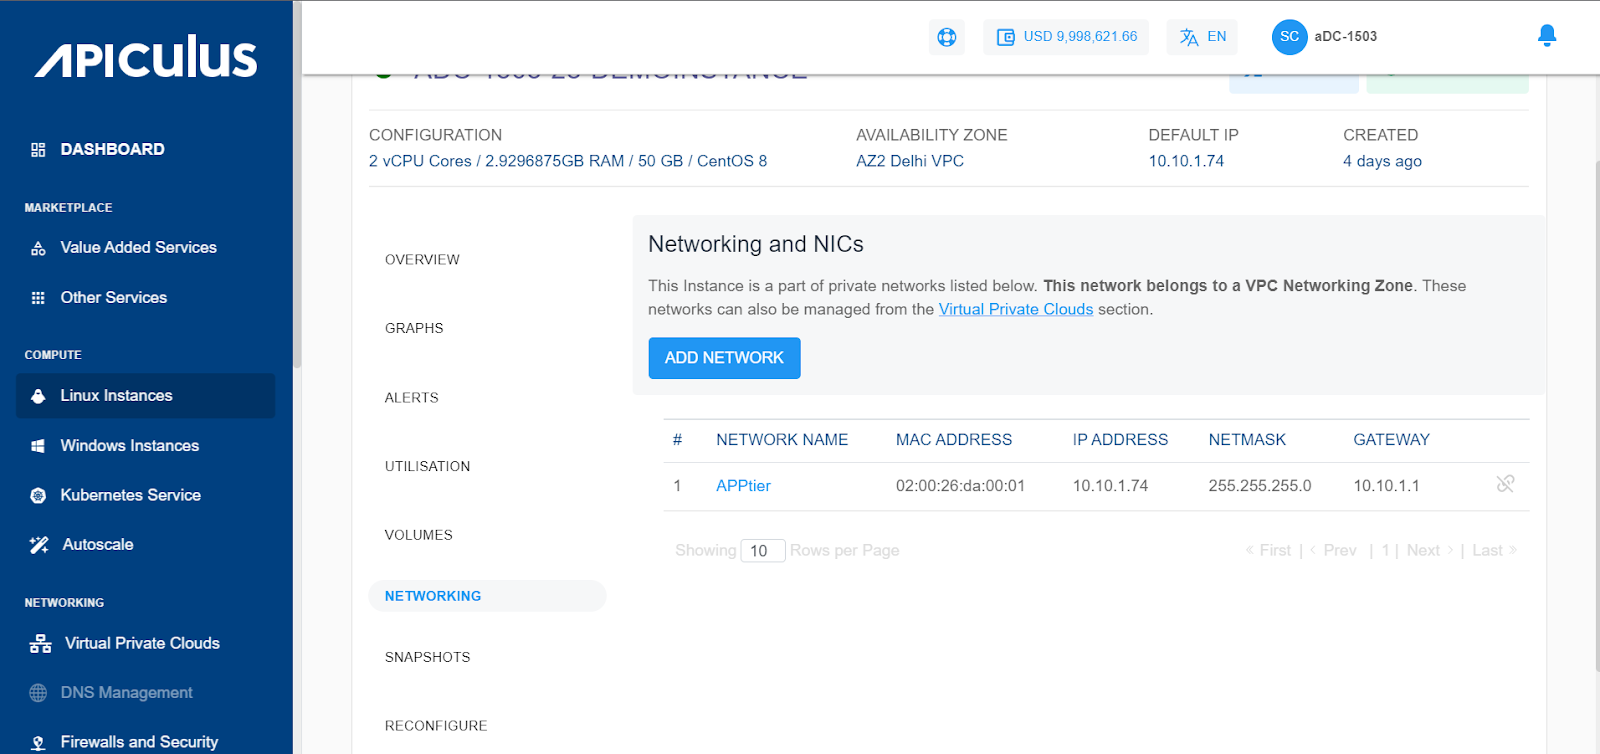This screenshot has width=1600, height=754.
Task: Open Other Services
Action: pyautogui.click(x=113, y=297)
